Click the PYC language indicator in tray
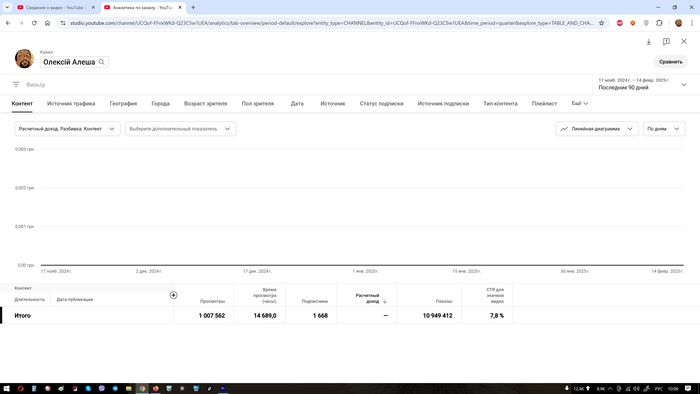Screen dimensions: 700x394 coord(658,389)
